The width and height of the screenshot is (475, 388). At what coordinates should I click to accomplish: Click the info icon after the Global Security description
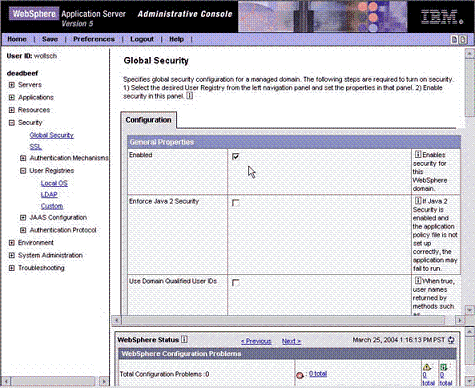[189, 96]
